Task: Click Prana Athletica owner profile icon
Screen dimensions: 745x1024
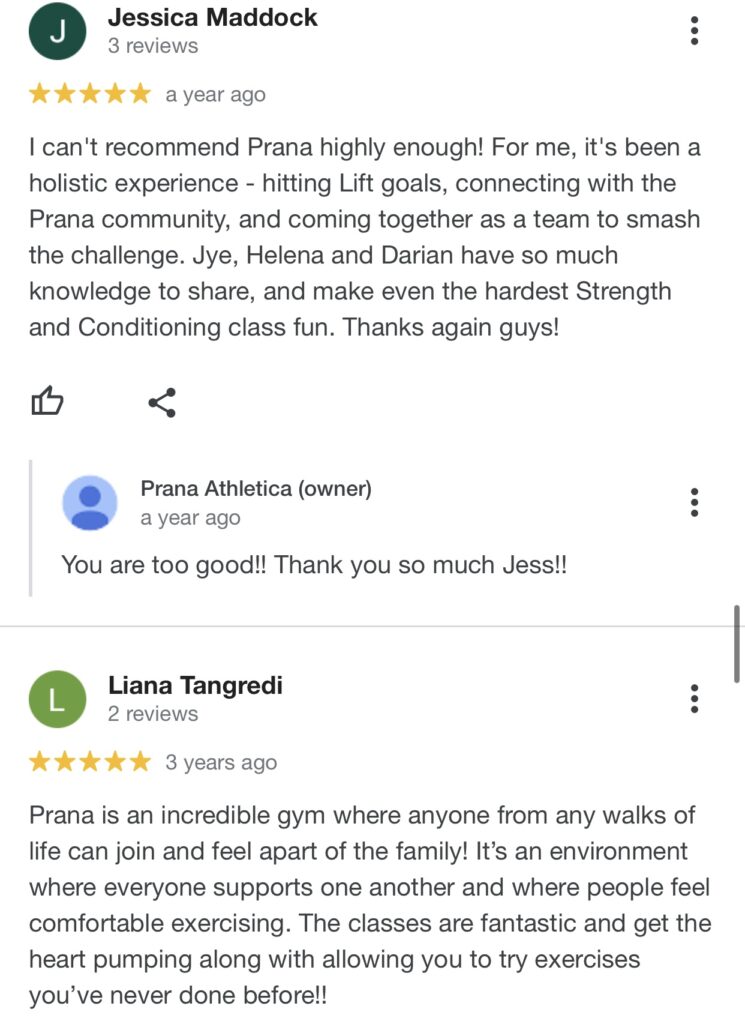Action: (90, 502)
